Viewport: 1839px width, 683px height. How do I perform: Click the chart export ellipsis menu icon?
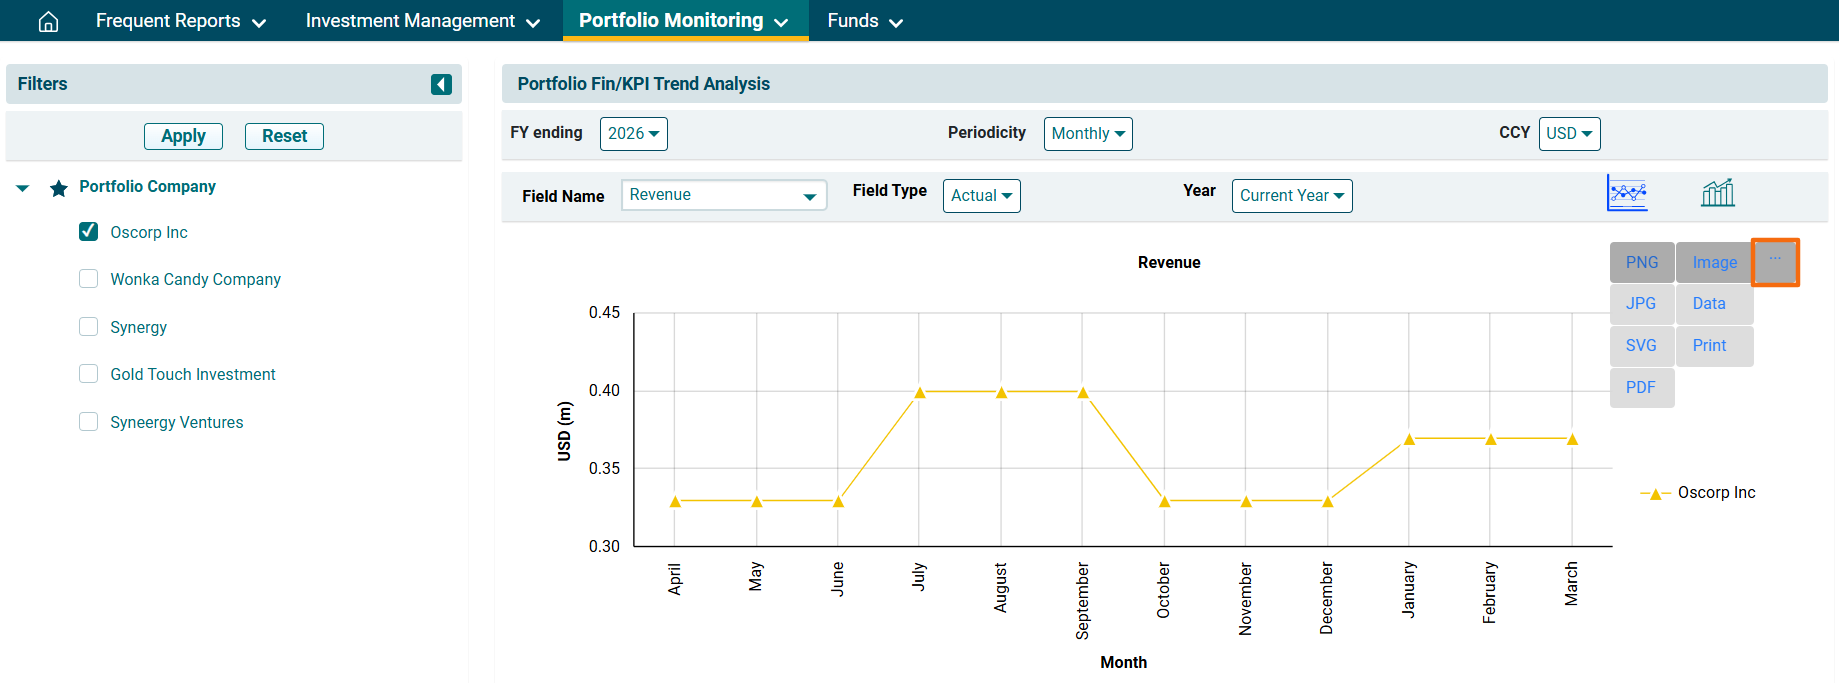(x=1775, y=261)
